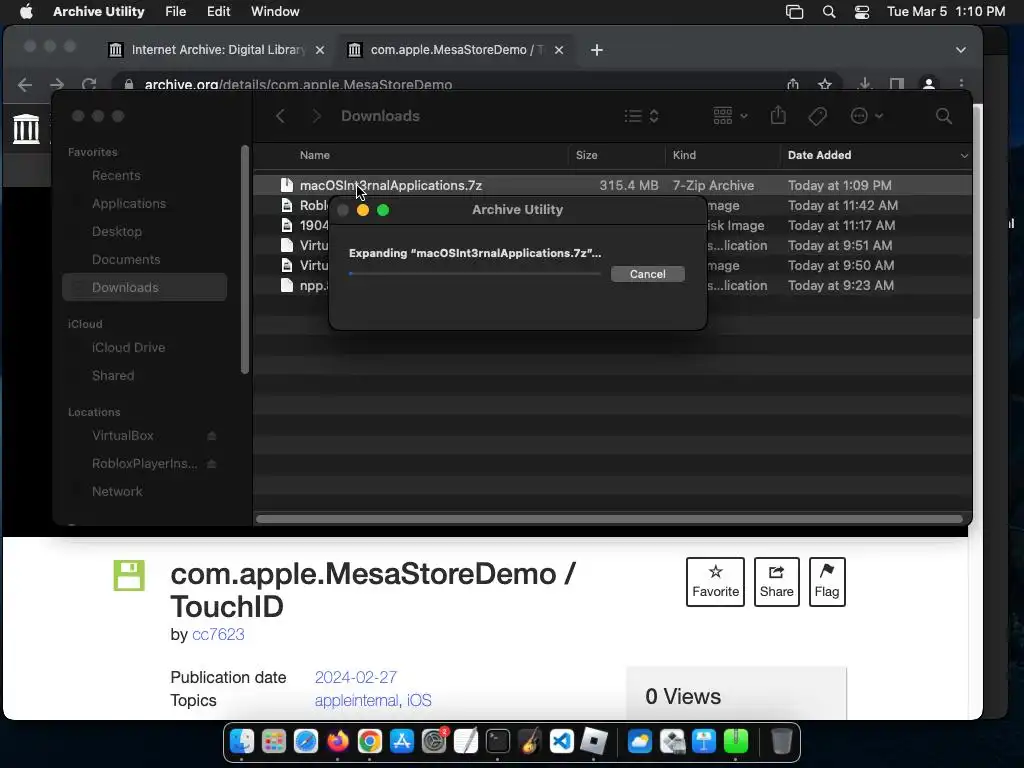Sort files by Size column header

[x=616, y=155]
